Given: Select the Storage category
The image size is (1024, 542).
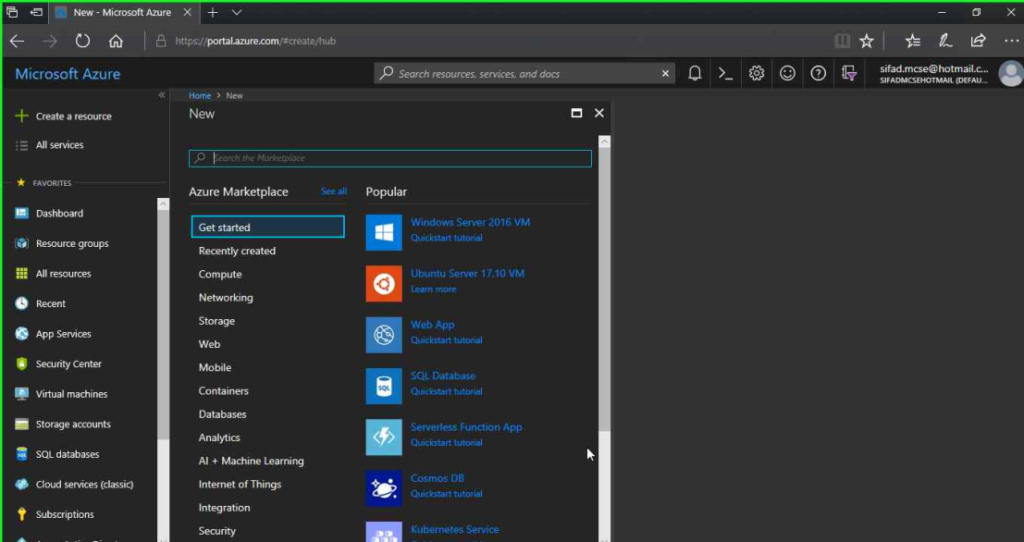Looking at the screenshot, I should tap(217, 321).
